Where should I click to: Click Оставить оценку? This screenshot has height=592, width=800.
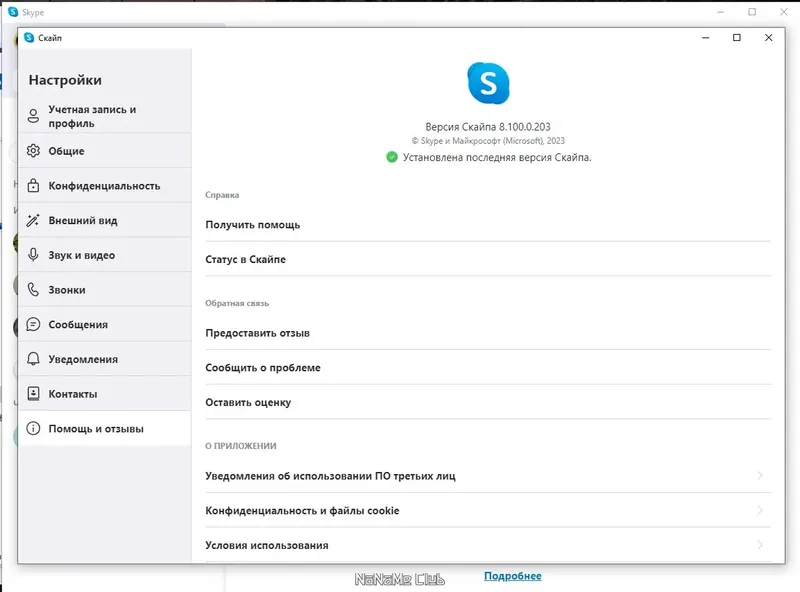[x=488, y=402]
